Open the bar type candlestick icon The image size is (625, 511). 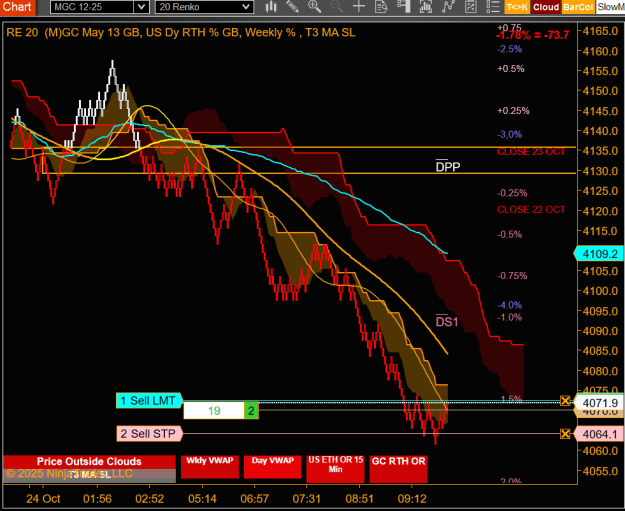click(x=271, y=7)
